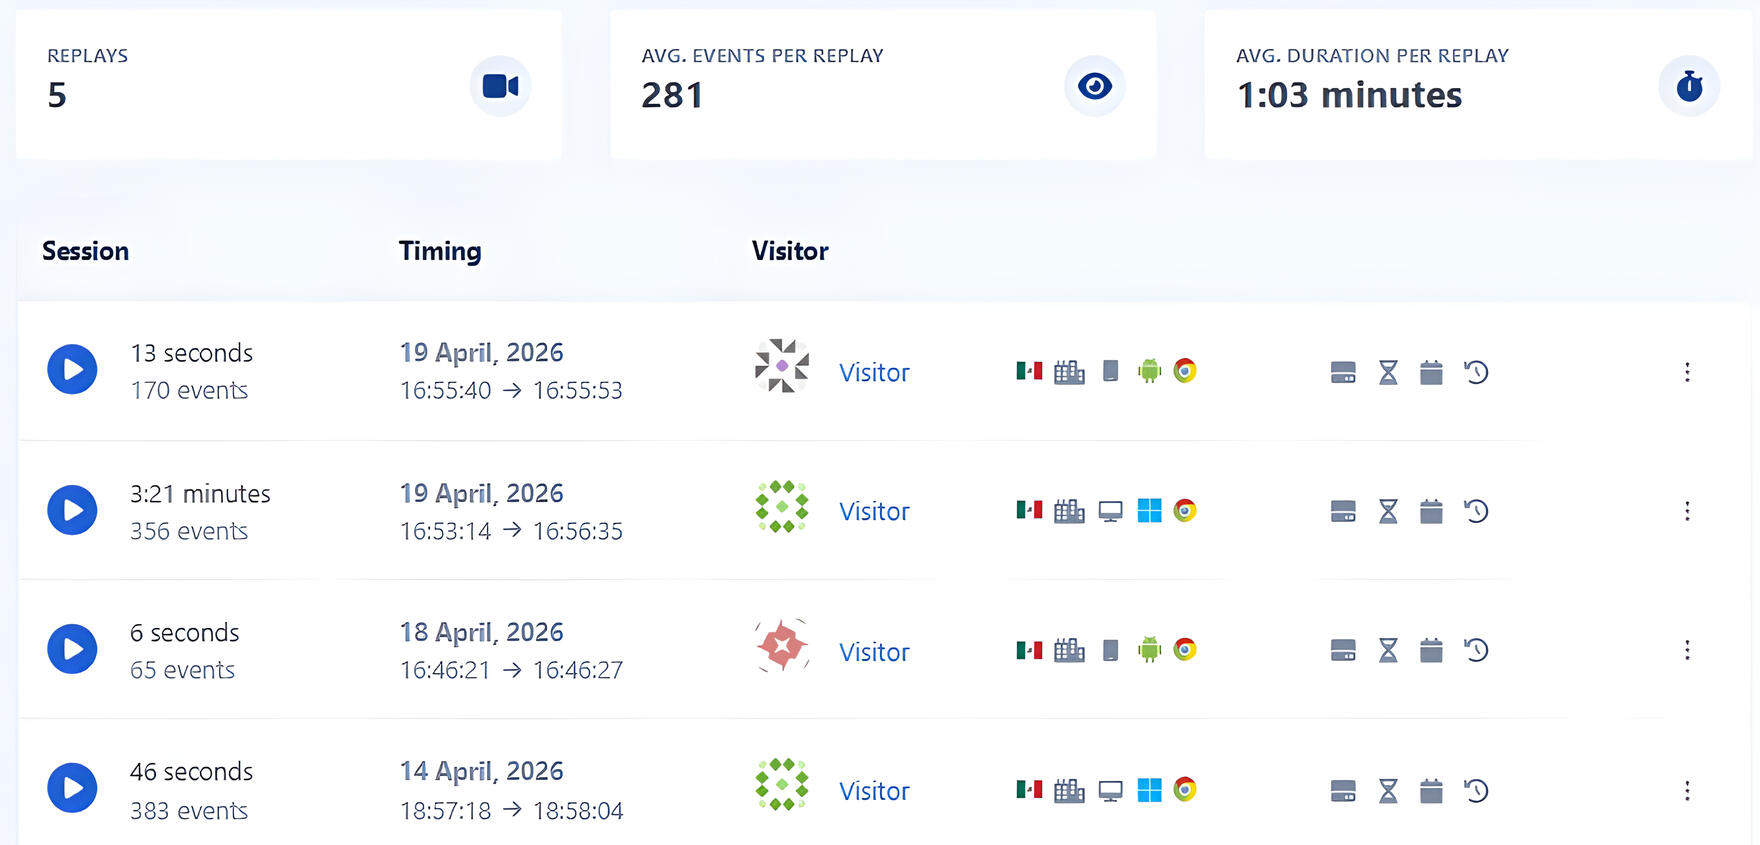Play the 6 seconds replay
1760x845 pixels.
click(x=72, y=649)
